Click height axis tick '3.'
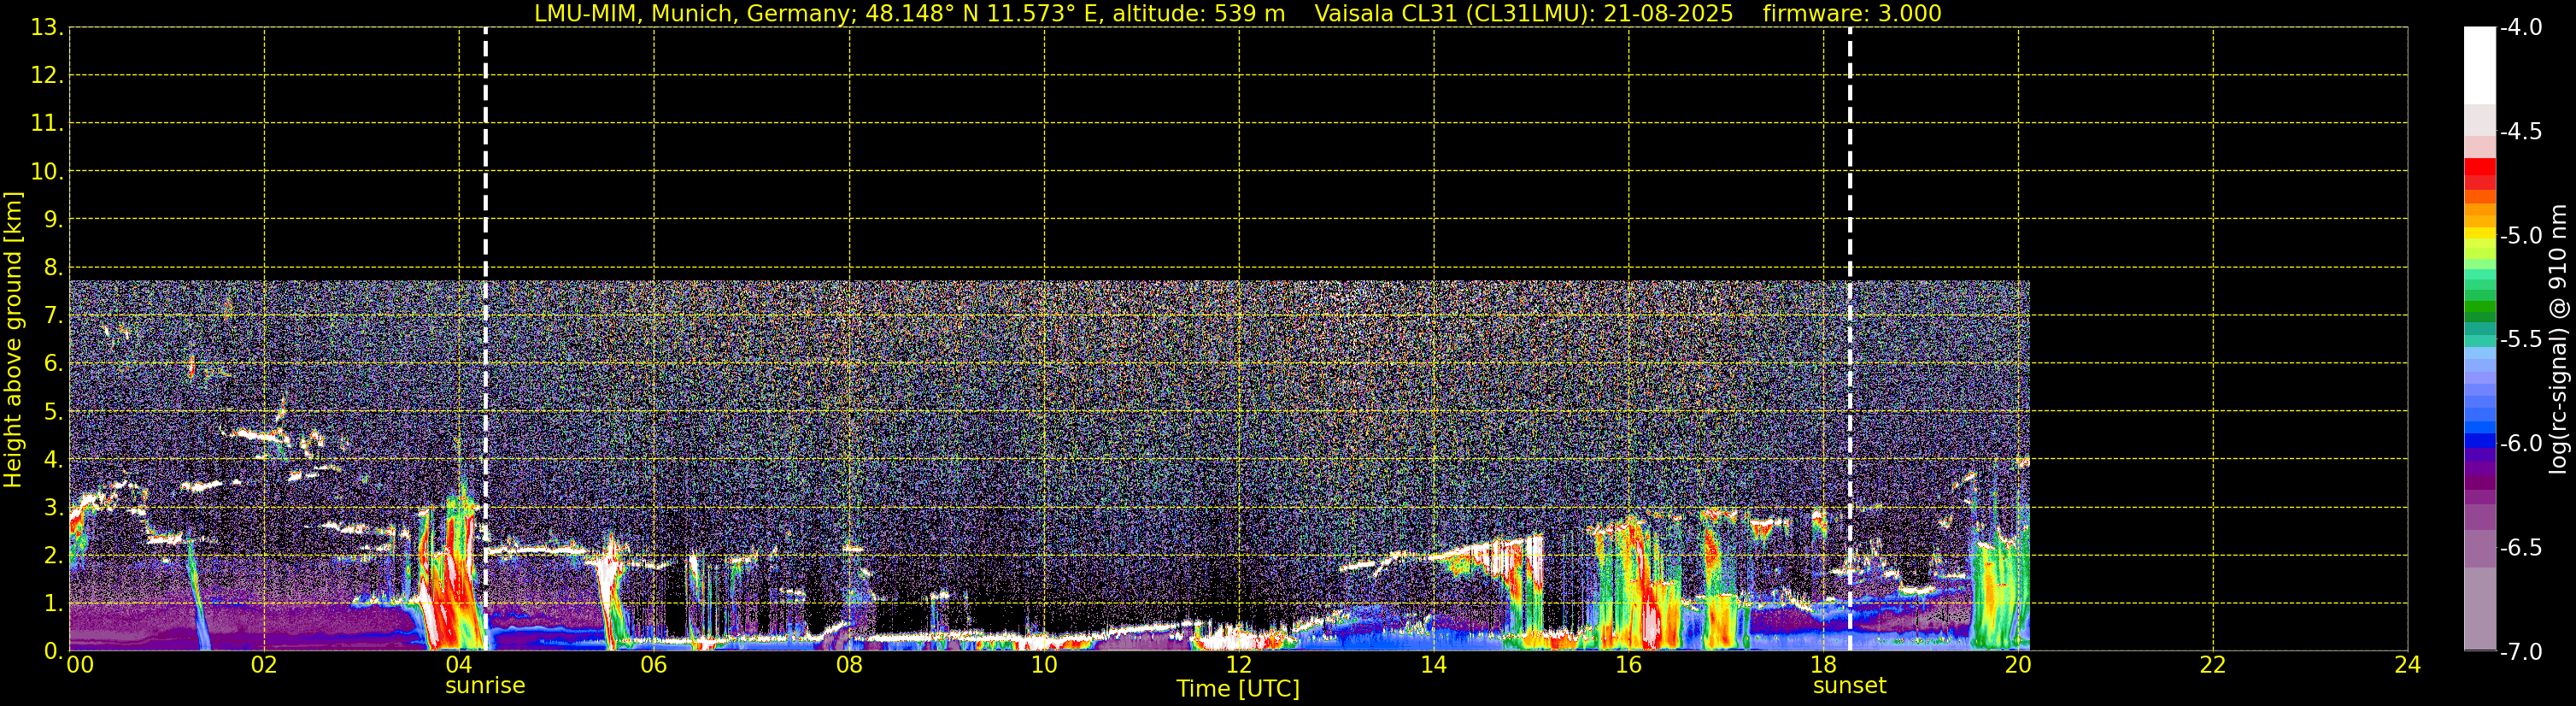 click(53, 508)
